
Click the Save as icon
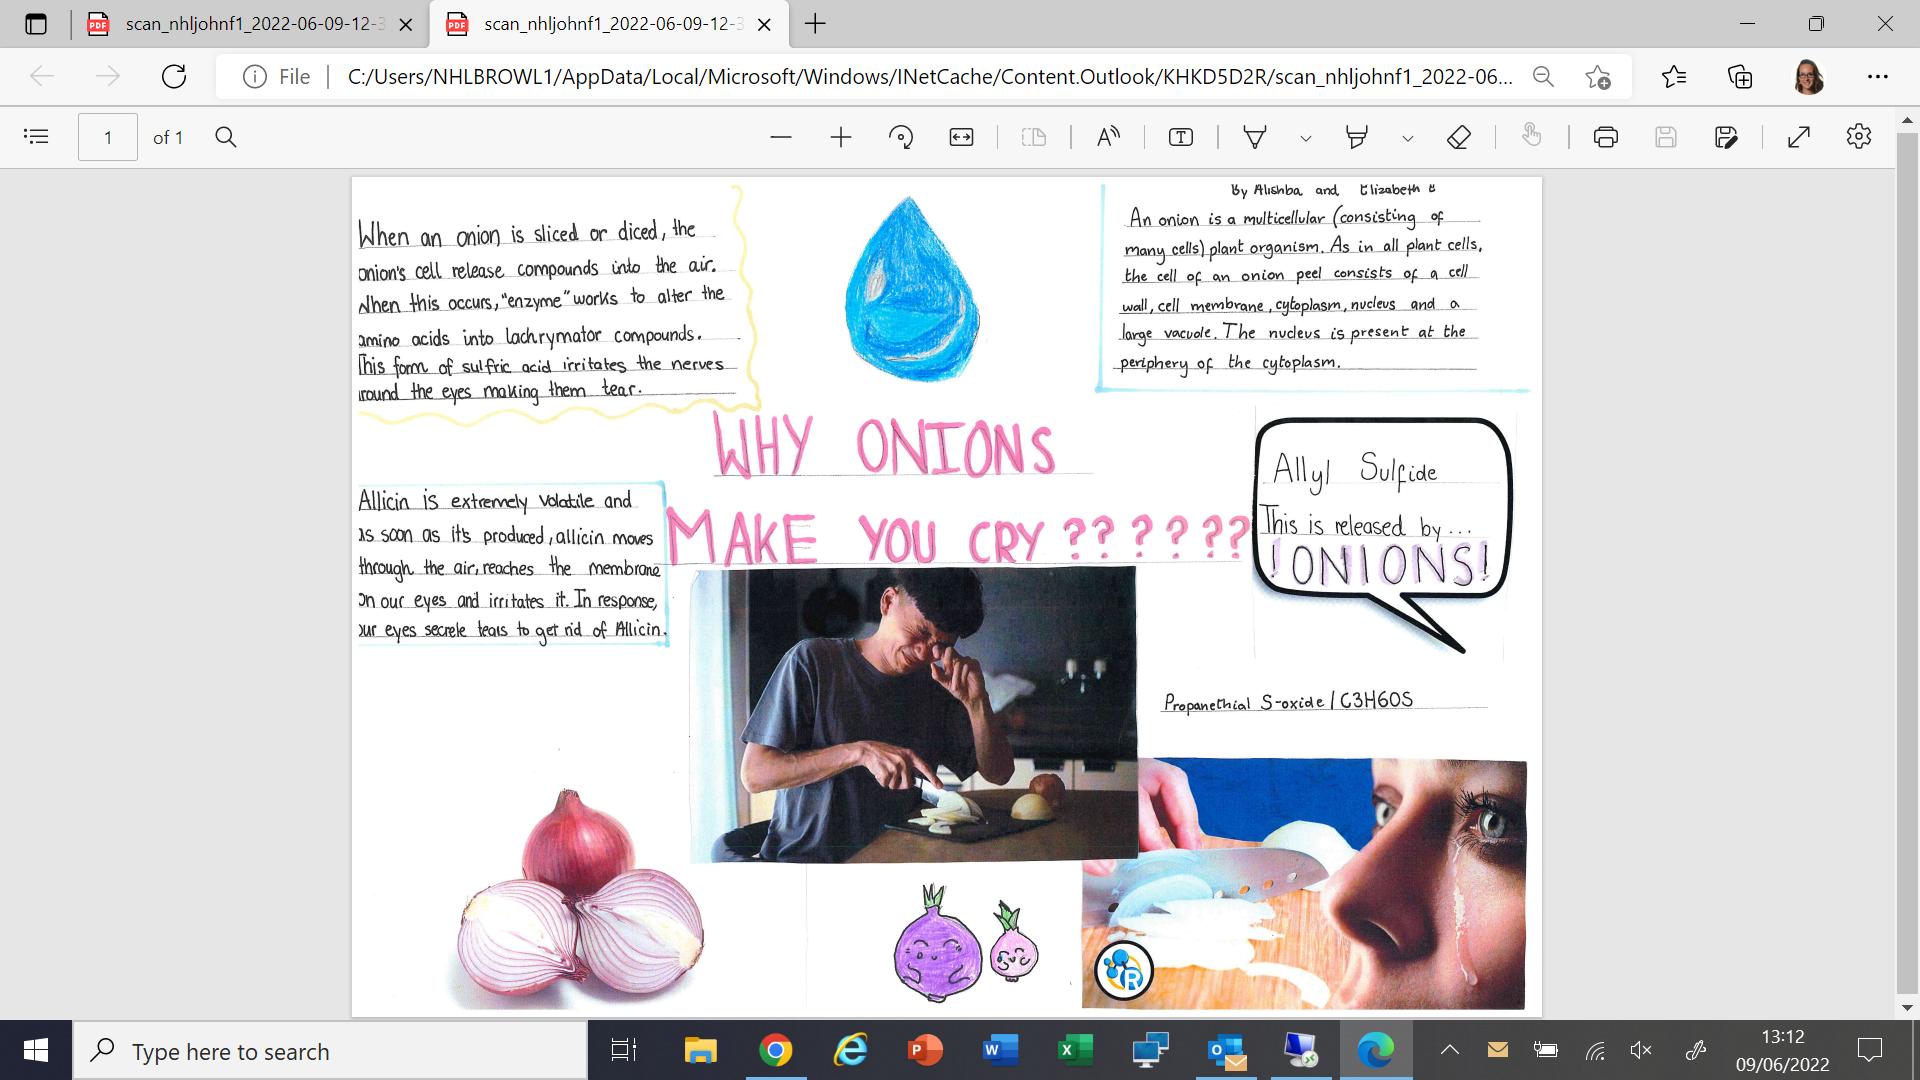click(1726, 137)
